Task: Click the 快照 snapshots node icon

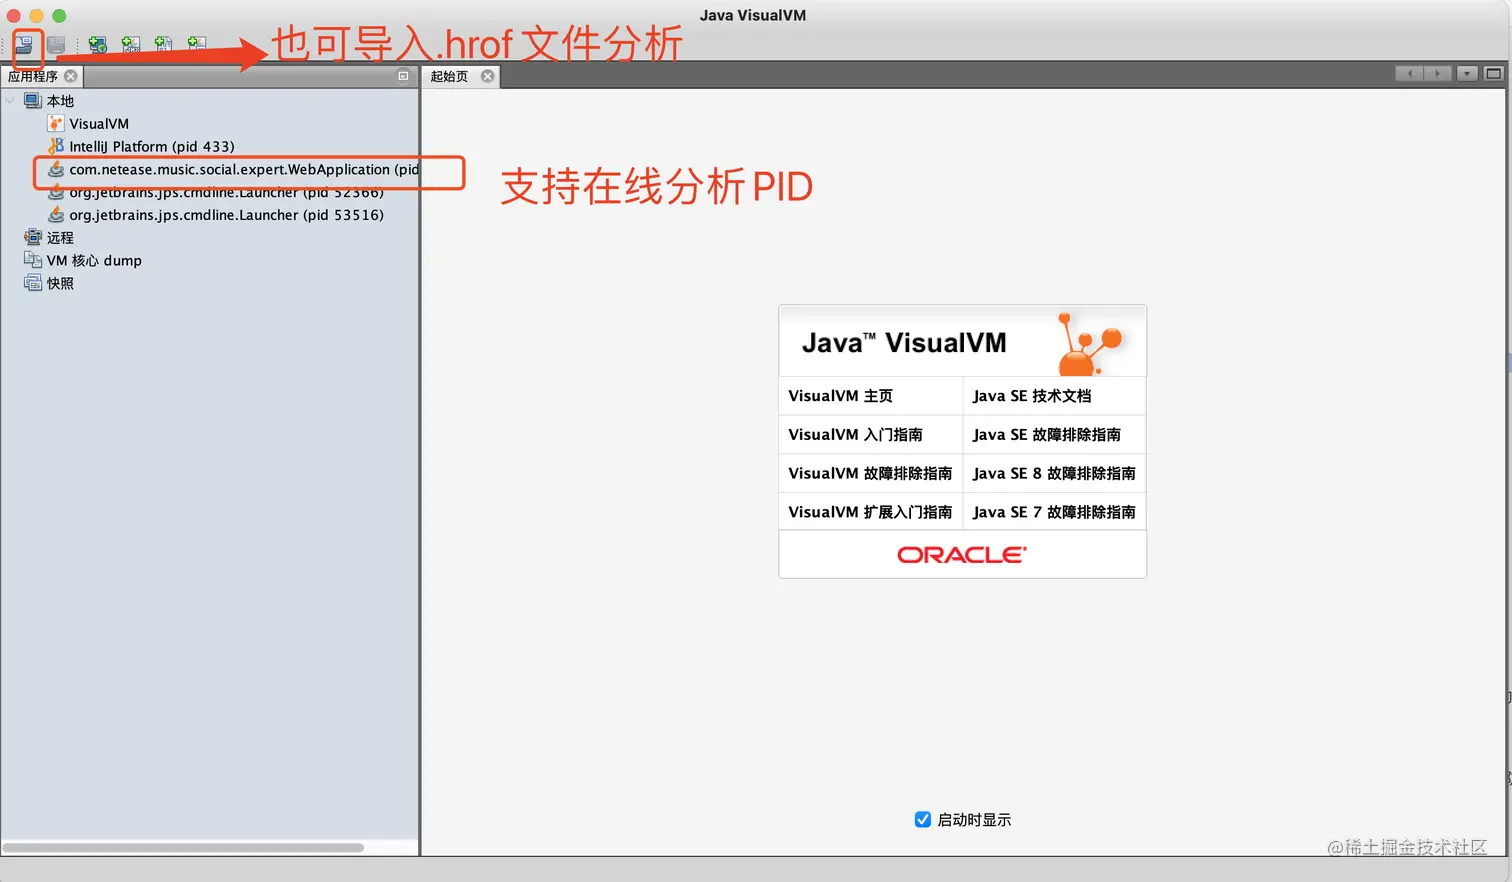Action: [x=33, y=283]
